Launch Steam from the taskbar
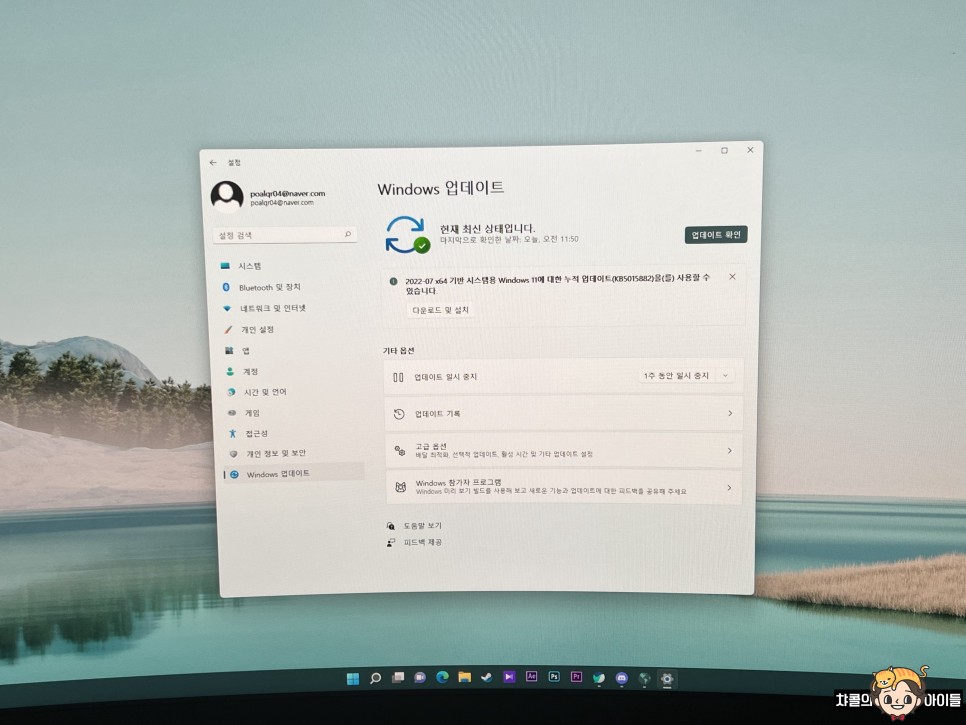966x725 pixels. [487, 677]
